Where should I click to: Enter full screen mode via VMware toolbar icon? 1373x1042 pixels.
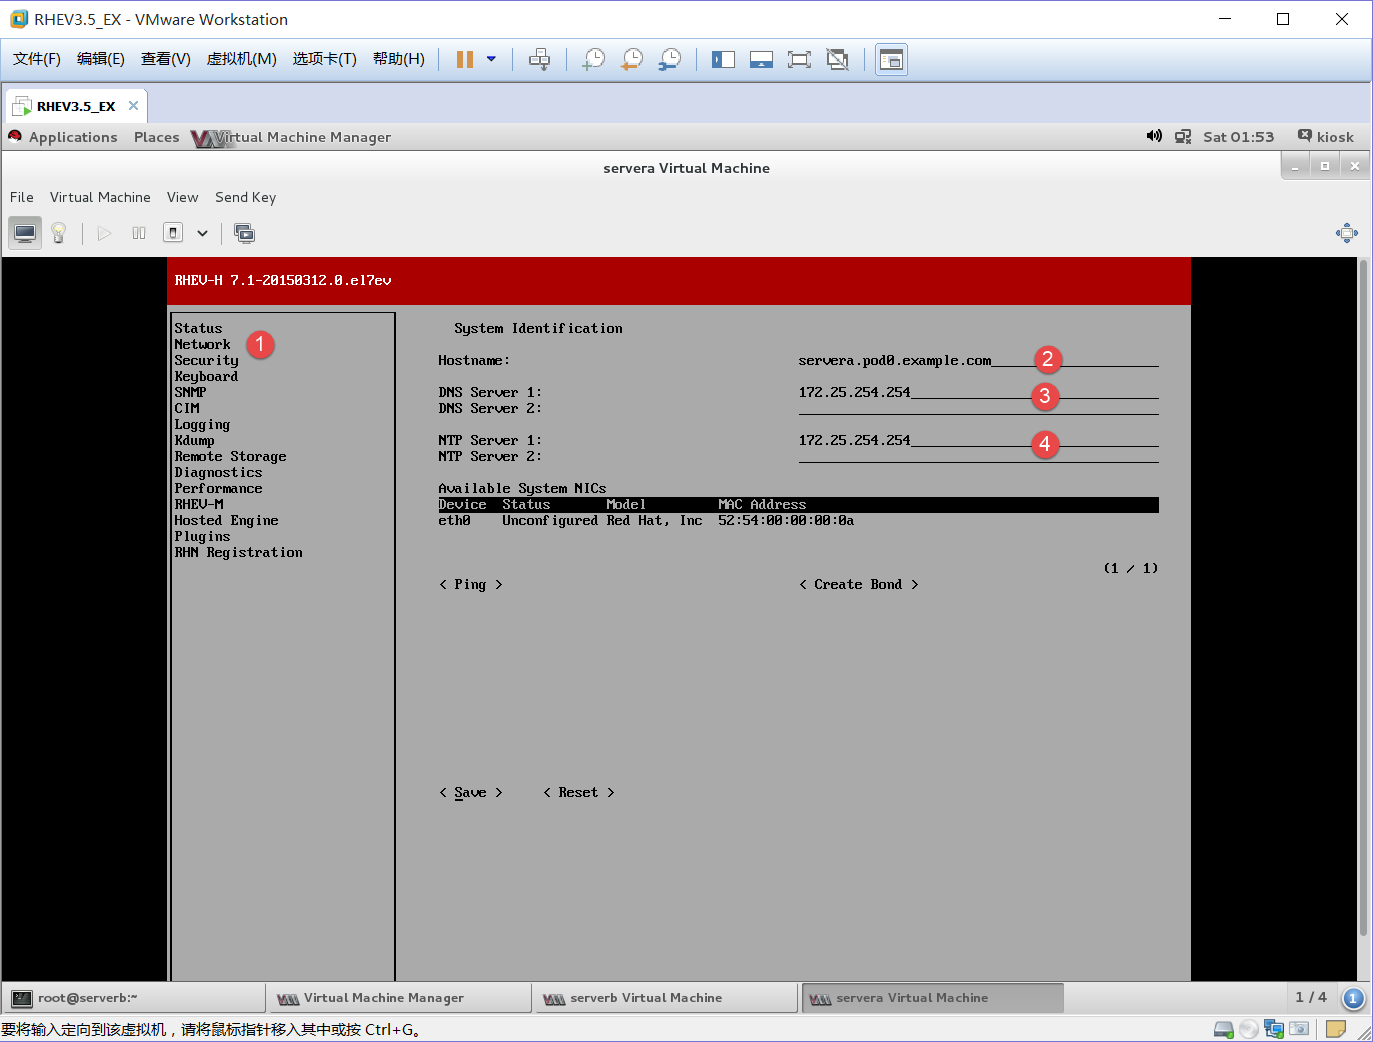click(799, 59)
